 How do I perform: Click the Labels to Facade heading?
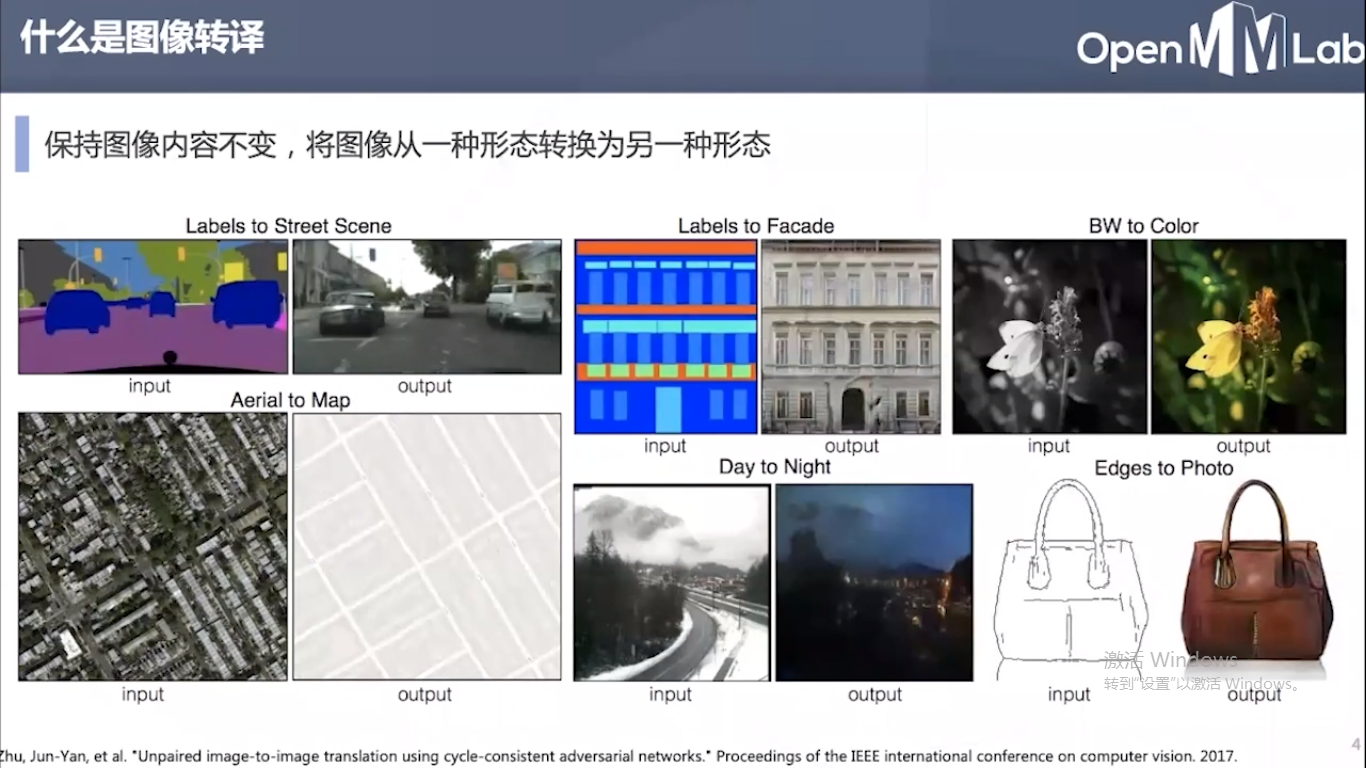click(756, 226)
